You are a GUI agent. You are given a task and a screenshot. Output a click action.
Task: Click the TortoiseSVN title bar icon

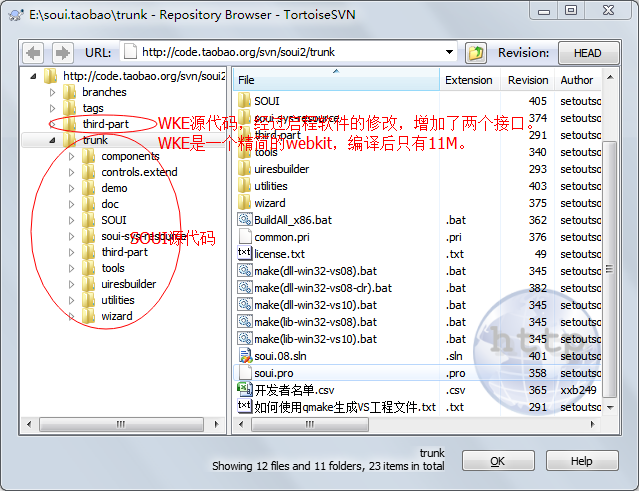click(16, 15)
